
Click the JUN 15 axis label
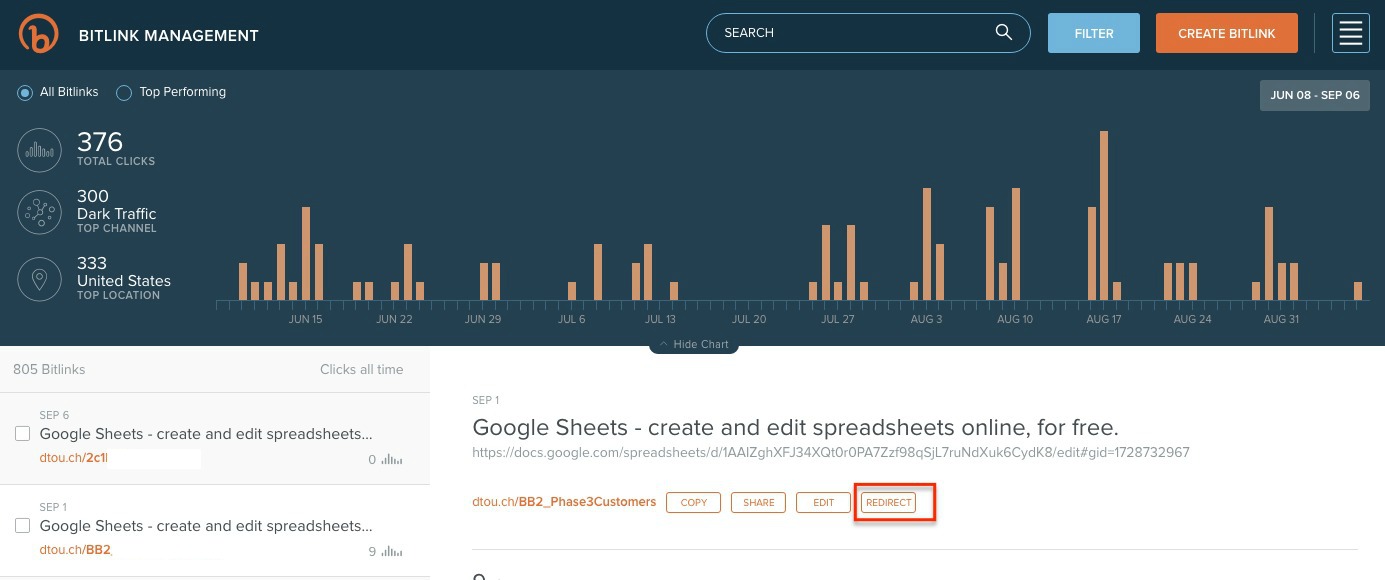[306, 319]
